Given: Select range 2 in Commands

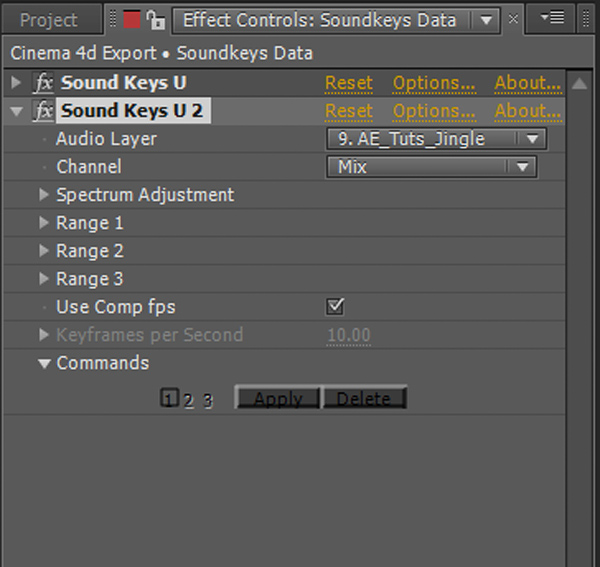Looking at the screenshot, I should click(188, 400).
